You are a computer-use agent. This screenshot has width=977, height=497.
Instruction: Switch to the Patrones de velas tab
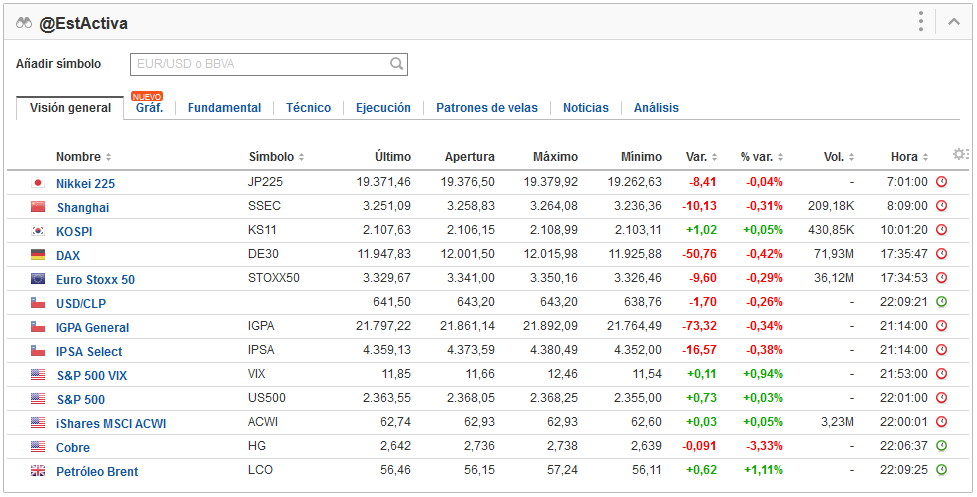pos(487,108)
